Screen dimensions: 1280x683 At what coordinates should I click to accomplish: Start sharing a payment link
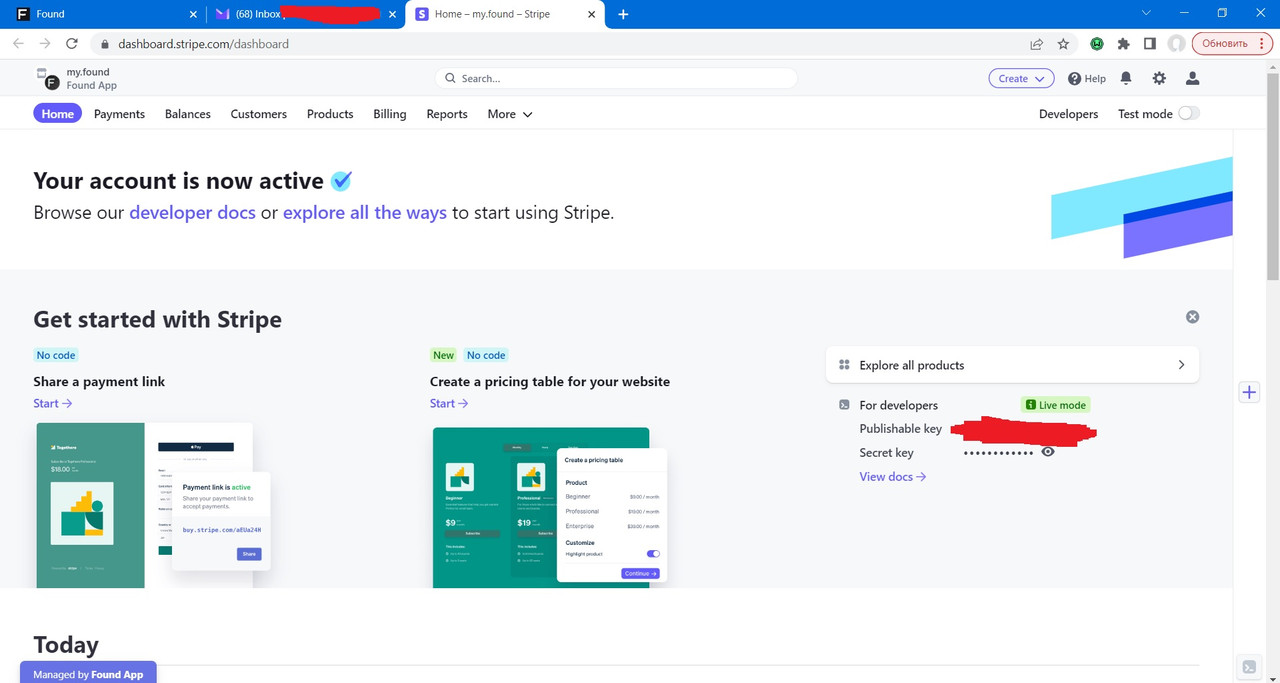pos(53,403)
